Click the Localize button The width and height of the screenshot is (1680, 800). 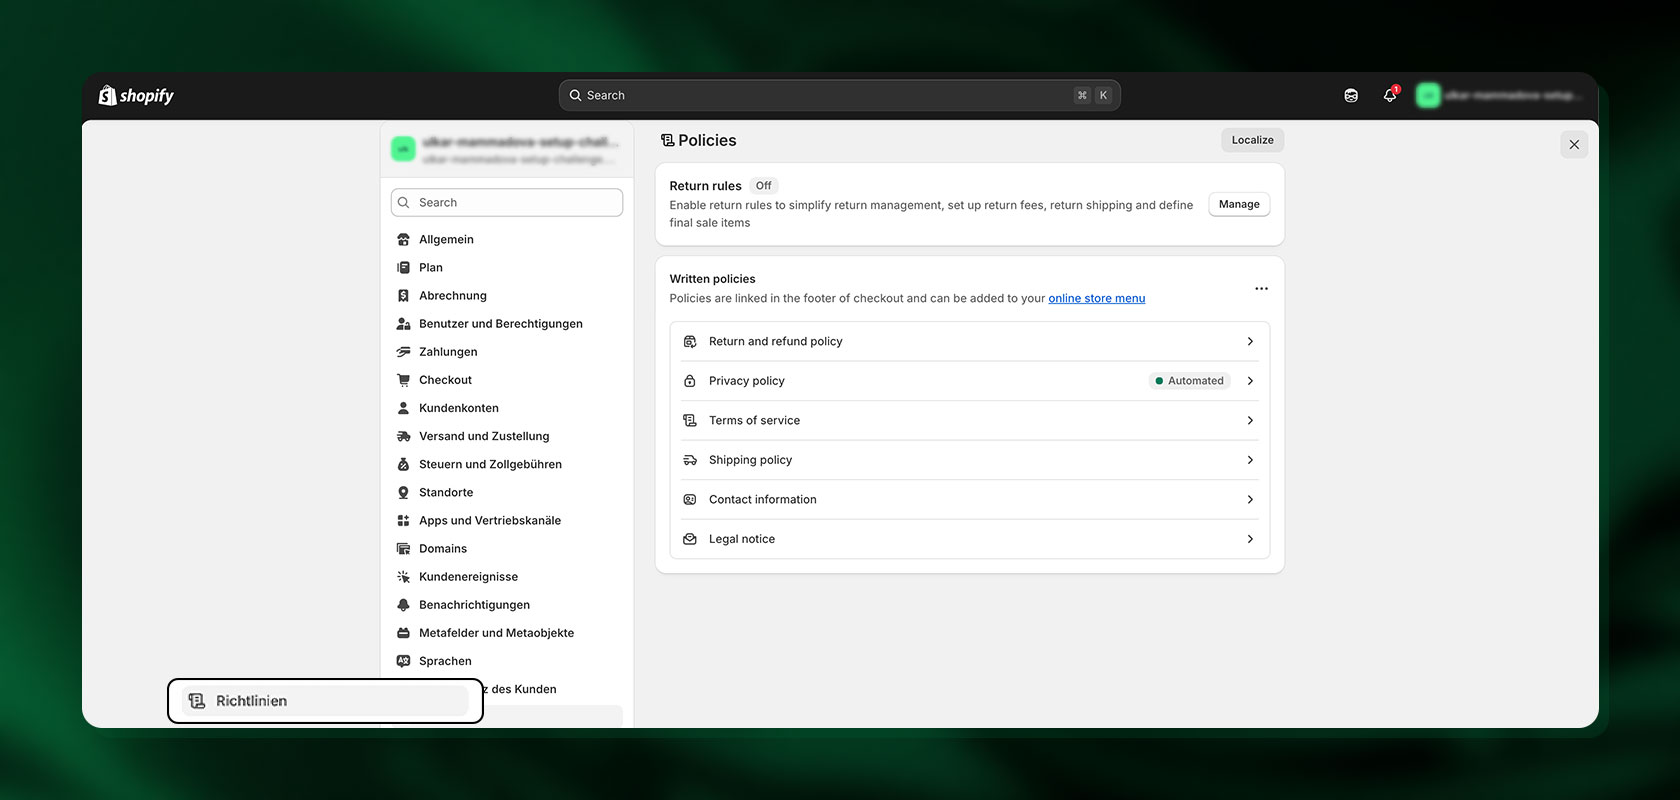click(x=1252, y=140)
